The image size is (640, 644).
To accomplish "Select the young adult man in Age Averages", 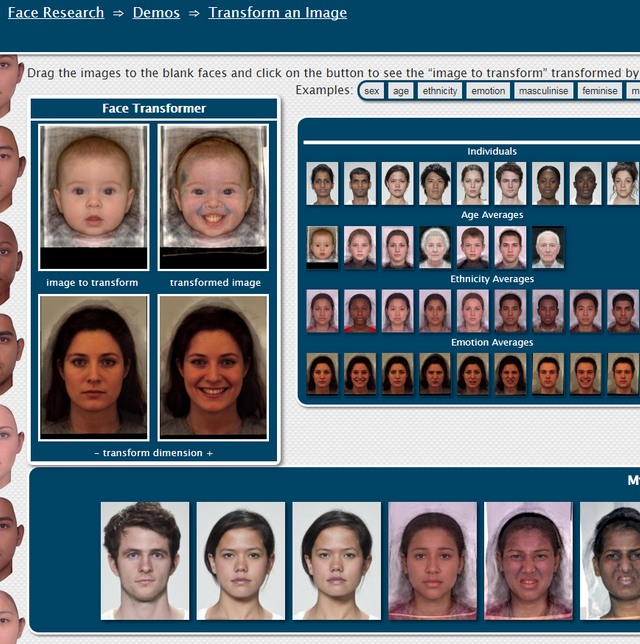I will pyautogui.click(x=510, y=247).
